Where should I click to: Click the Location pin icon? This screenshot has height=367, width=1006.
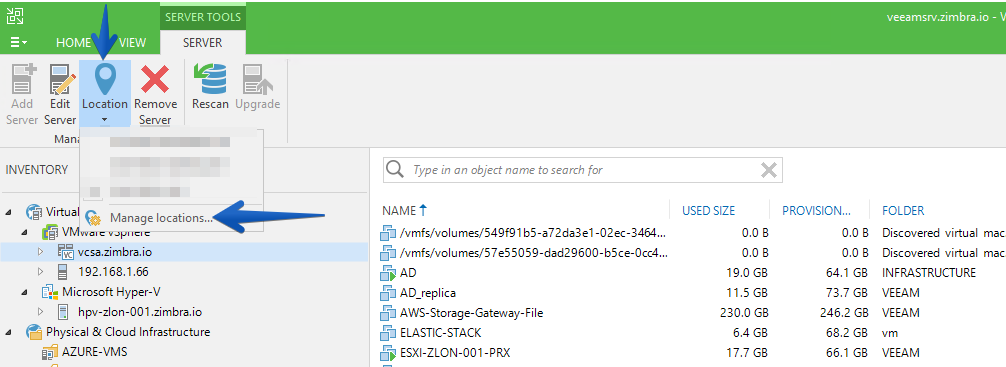[105, 78]
